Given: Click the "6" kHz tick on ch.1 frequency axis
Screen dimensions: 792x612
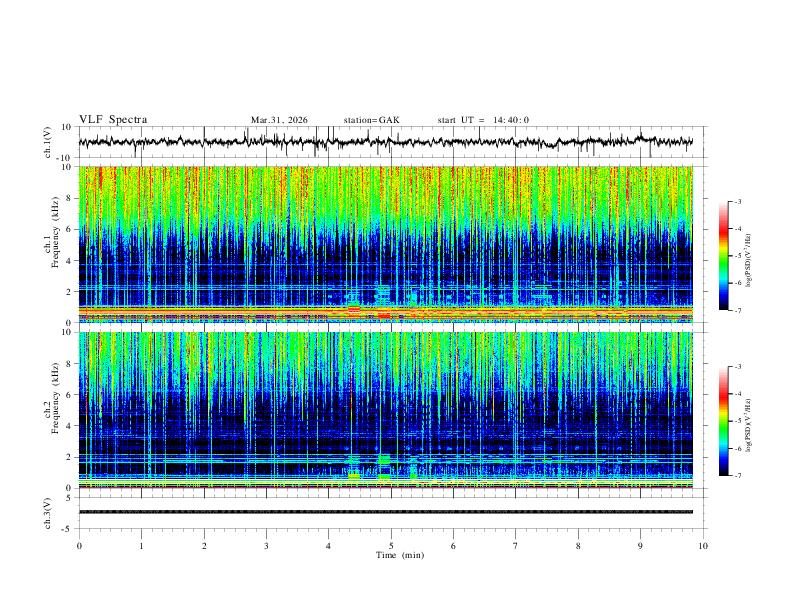Looking at the screenshot, I should (x=71, y=230).
